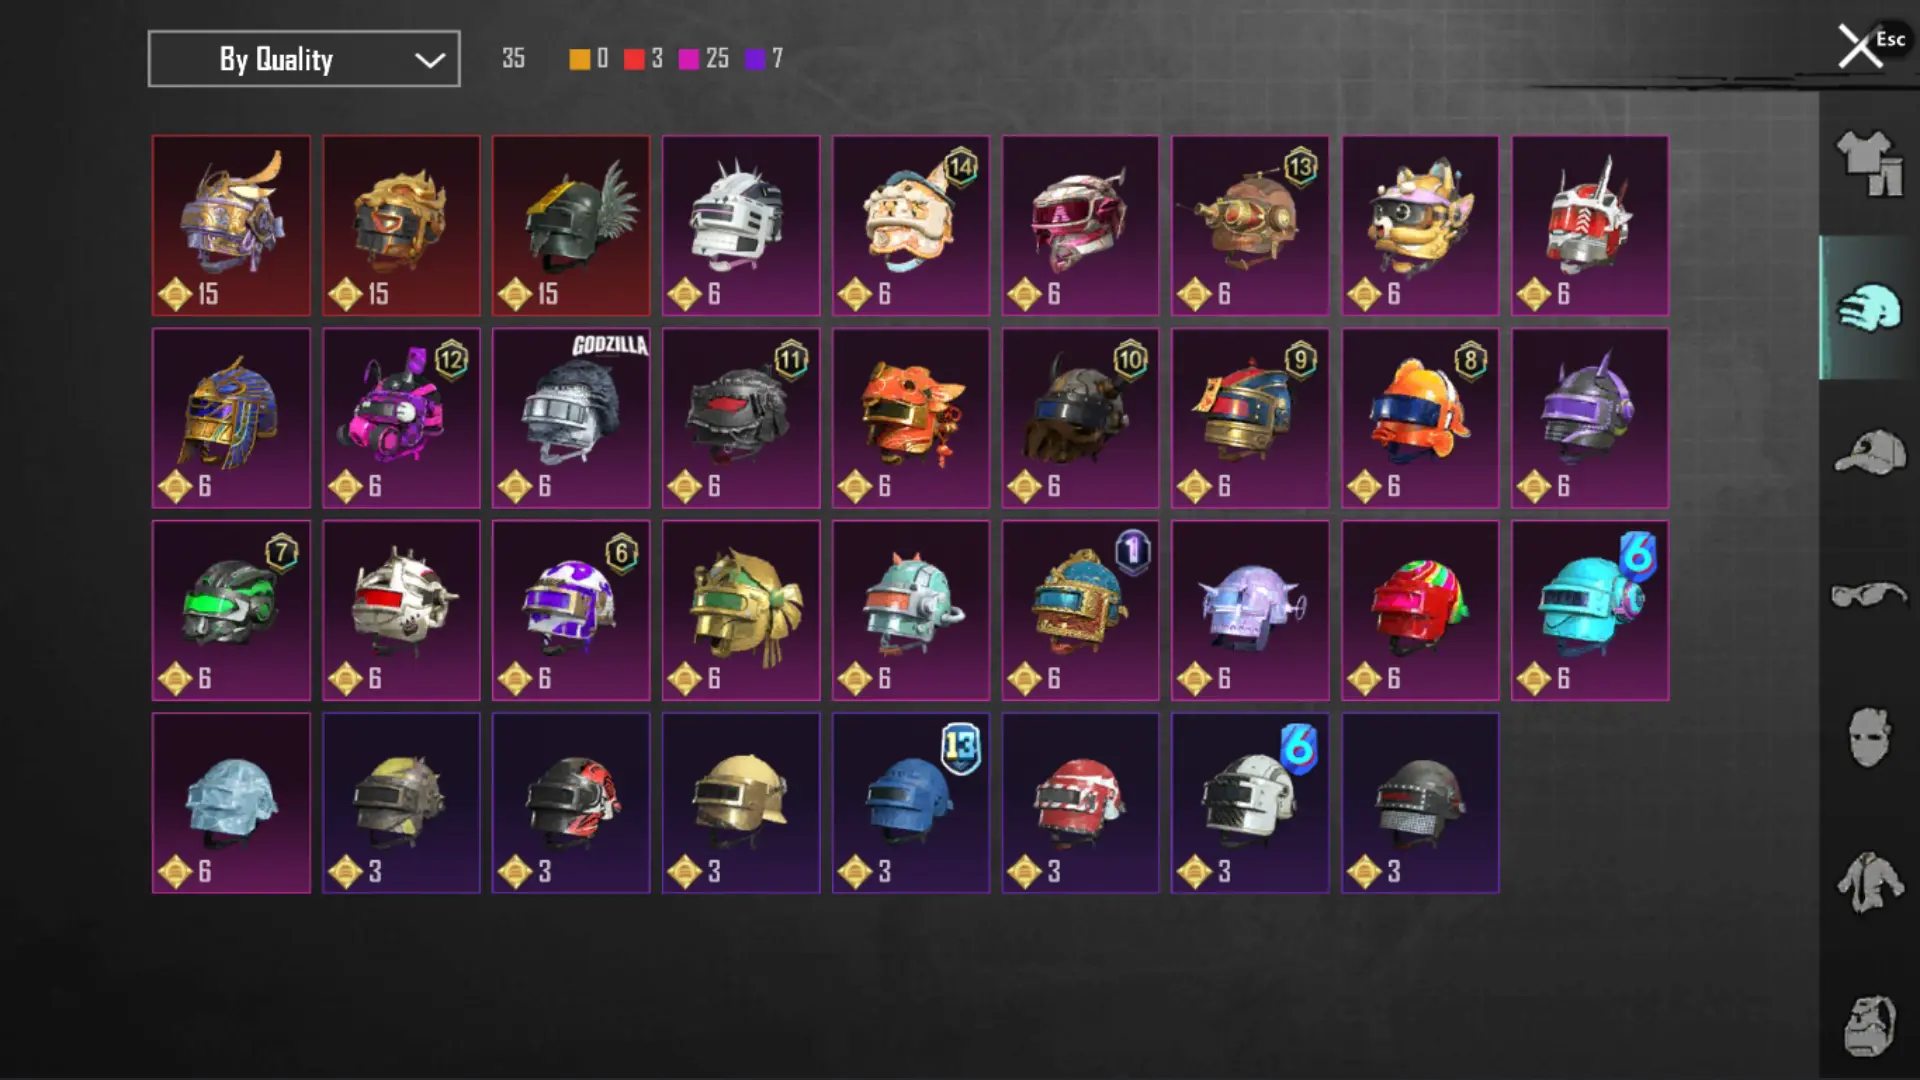1920x1080 pixels.
Task: Open the face mask category icon
Action: (x=1868, y=738)
